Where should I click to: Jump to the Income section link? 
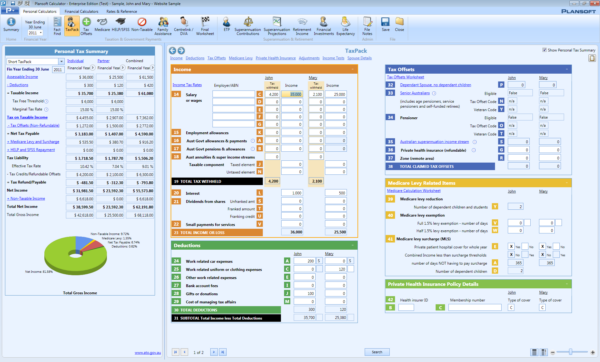coord(176,58)
